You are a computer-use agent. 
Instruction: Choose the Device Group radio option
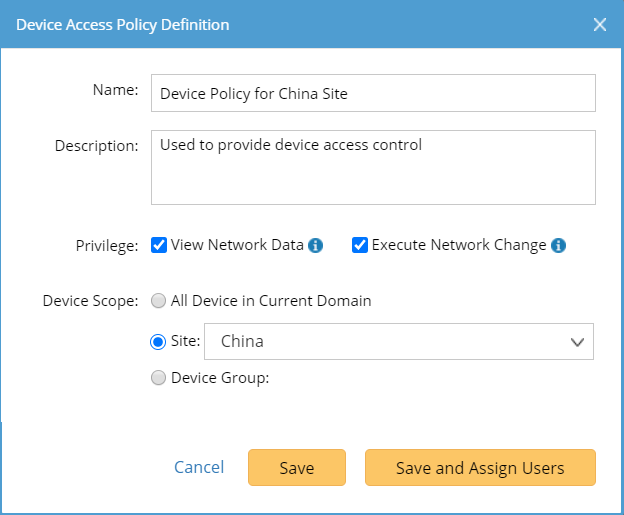click(x=158, y=378)
